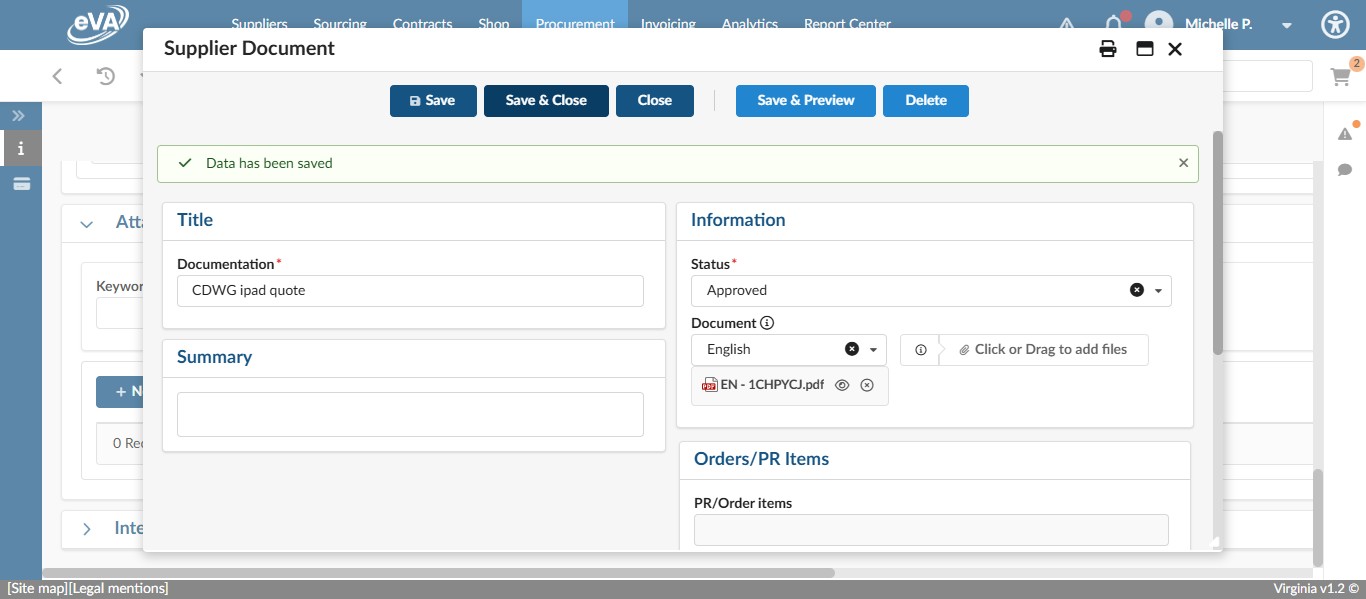Preview the attached PDF with eye icon
Screen dimensions: 1366x599
[x=842, y=385]
